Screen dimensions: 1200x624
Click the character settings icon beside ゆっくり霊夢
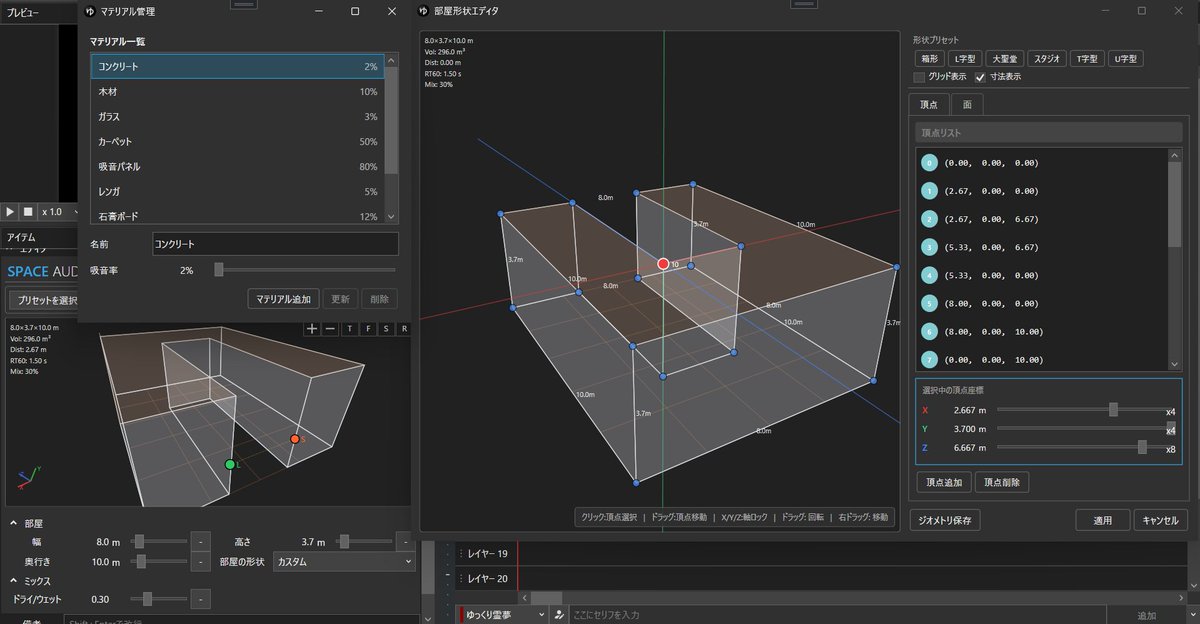560,615
